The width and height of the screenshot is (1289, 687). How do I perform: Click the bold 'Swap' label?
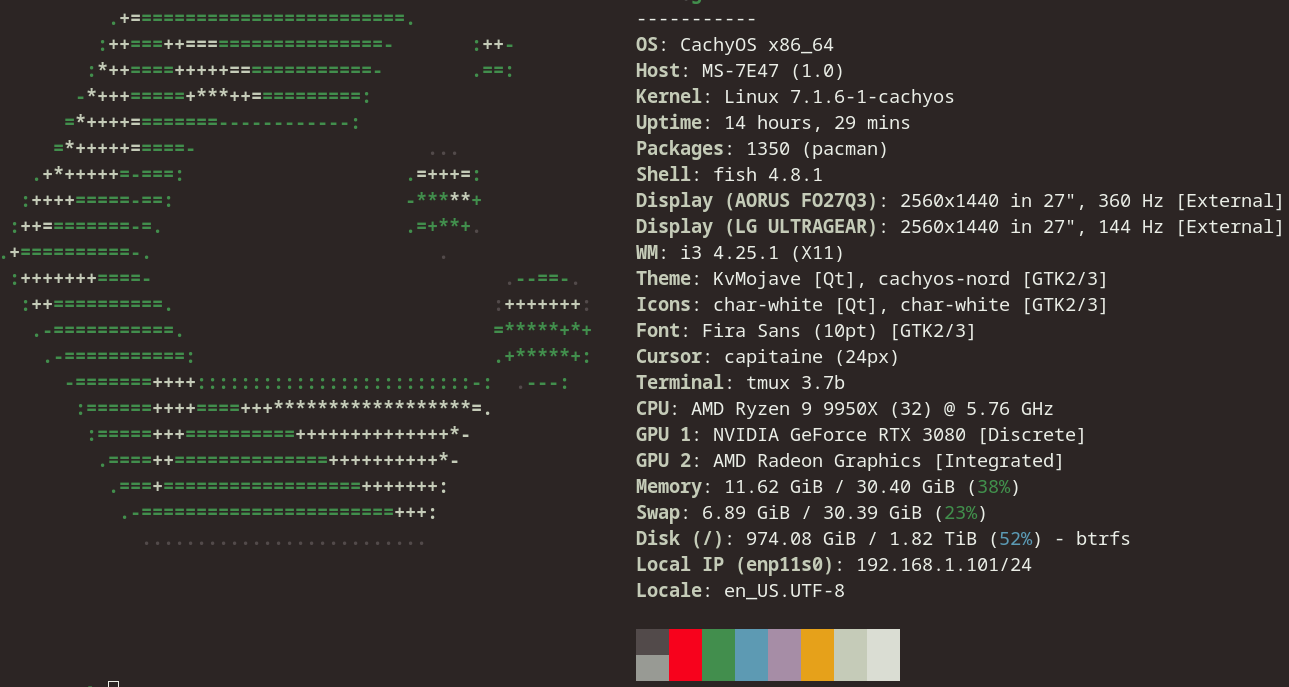[x=658, y=513]
